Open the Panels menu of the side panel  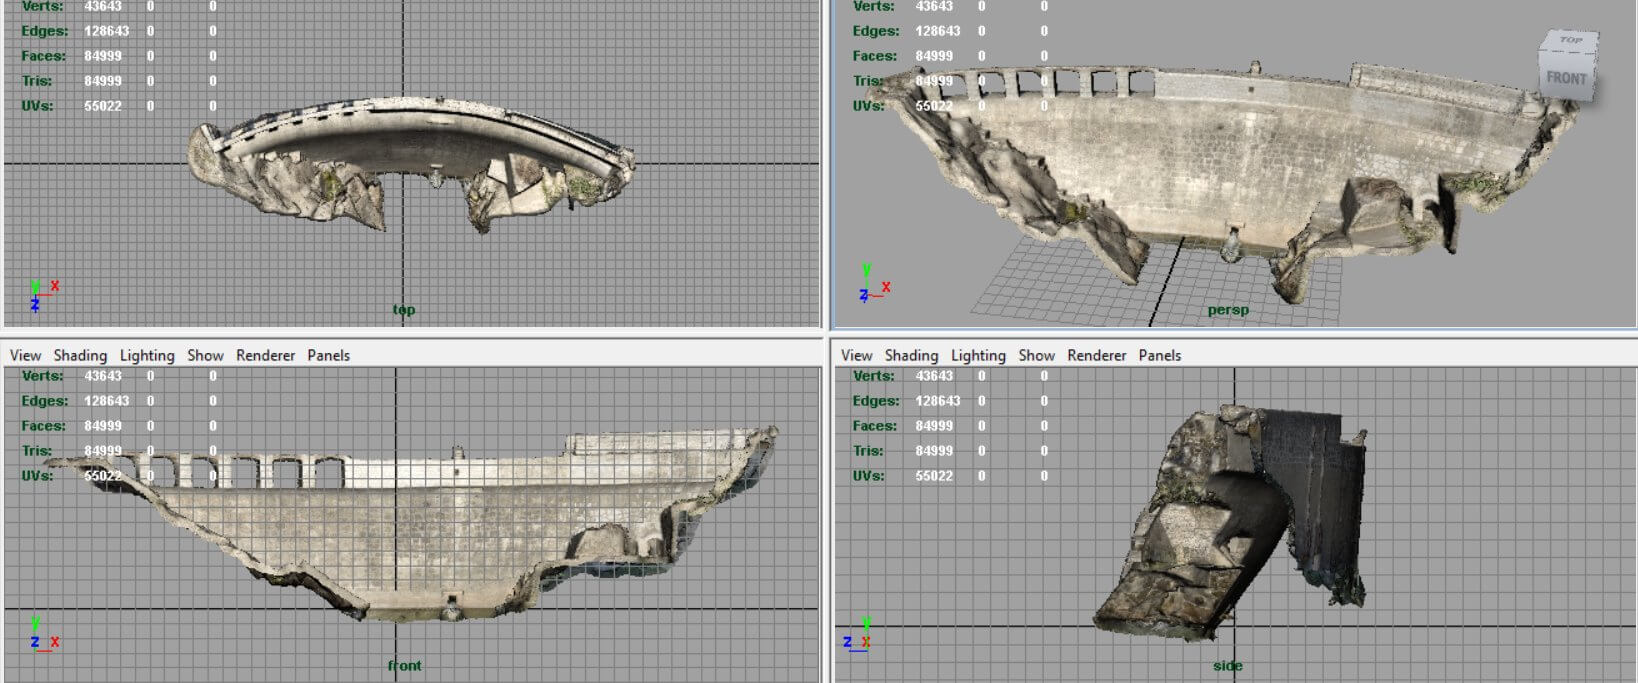[x=1159, y=355]
